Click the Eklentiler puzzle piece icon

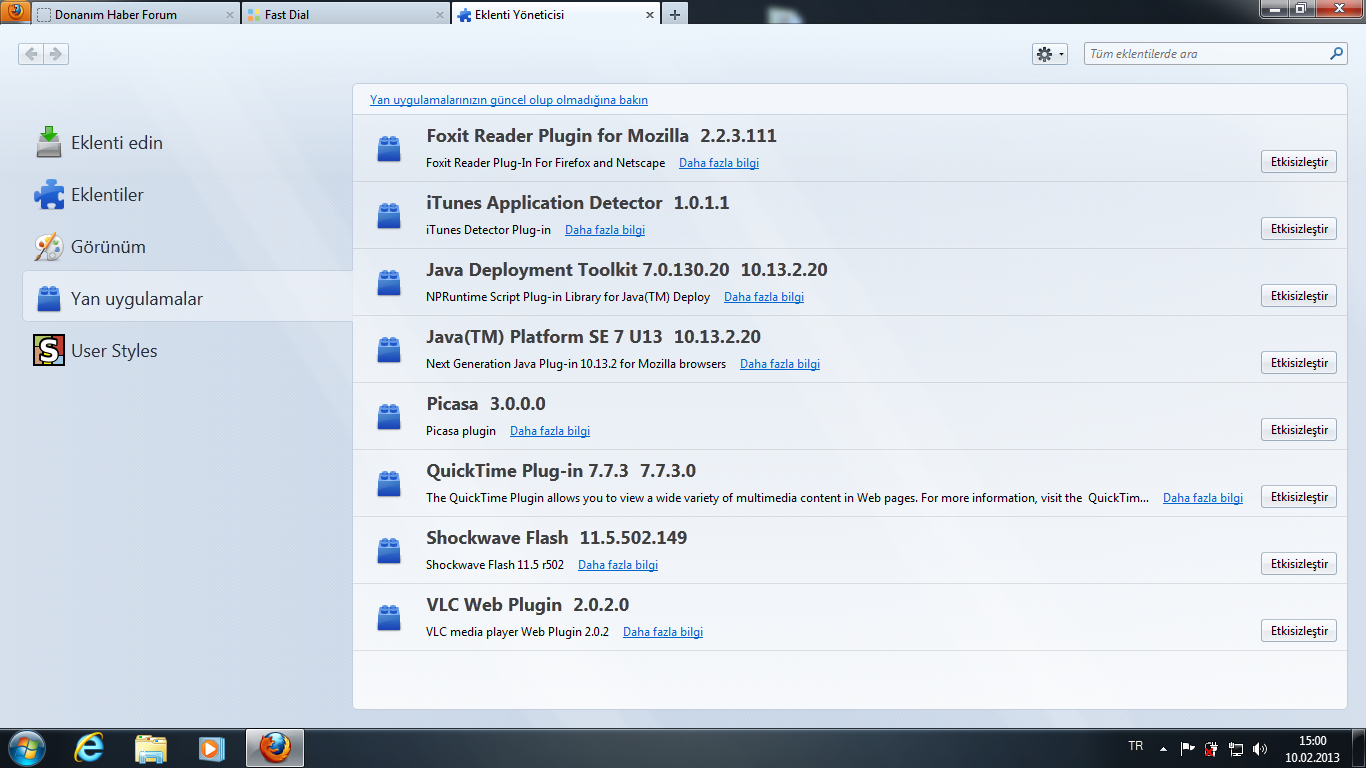[49, 194]
